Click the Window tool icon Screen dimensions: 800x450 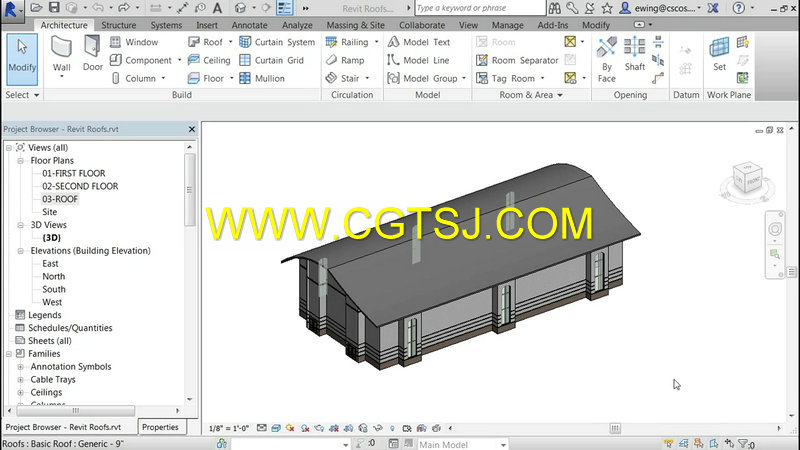point(116,42)
